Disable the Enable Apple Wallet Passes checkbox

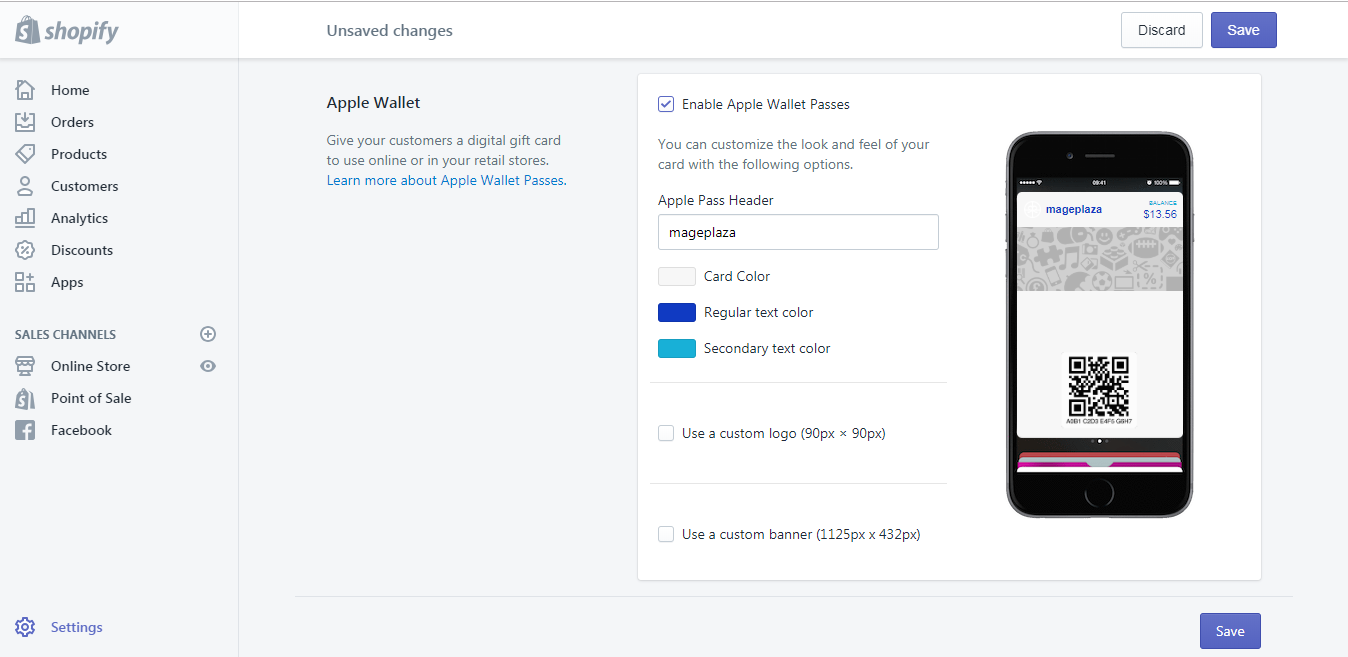(666, 104)
